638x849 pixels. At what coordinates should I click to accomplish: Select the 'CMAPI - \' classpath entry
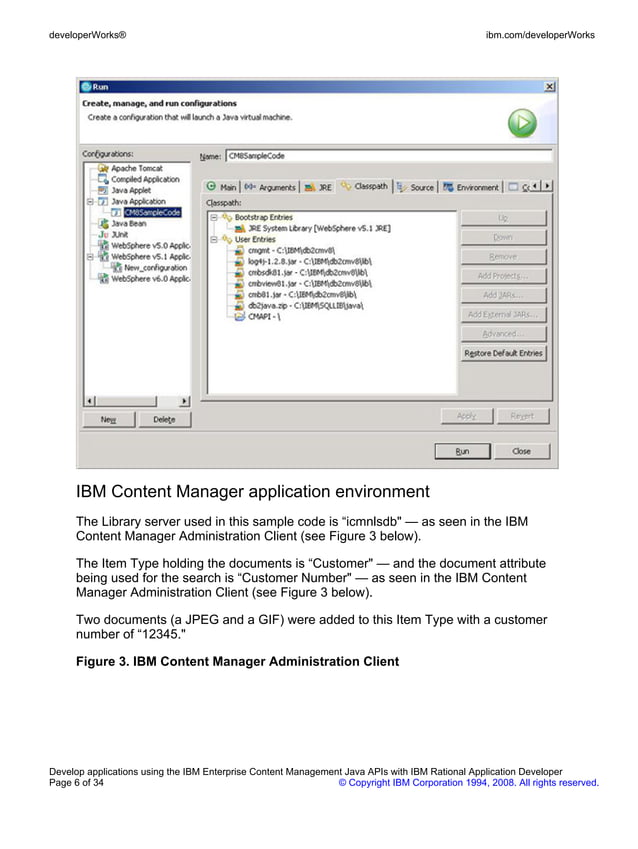tap(264, 317)
